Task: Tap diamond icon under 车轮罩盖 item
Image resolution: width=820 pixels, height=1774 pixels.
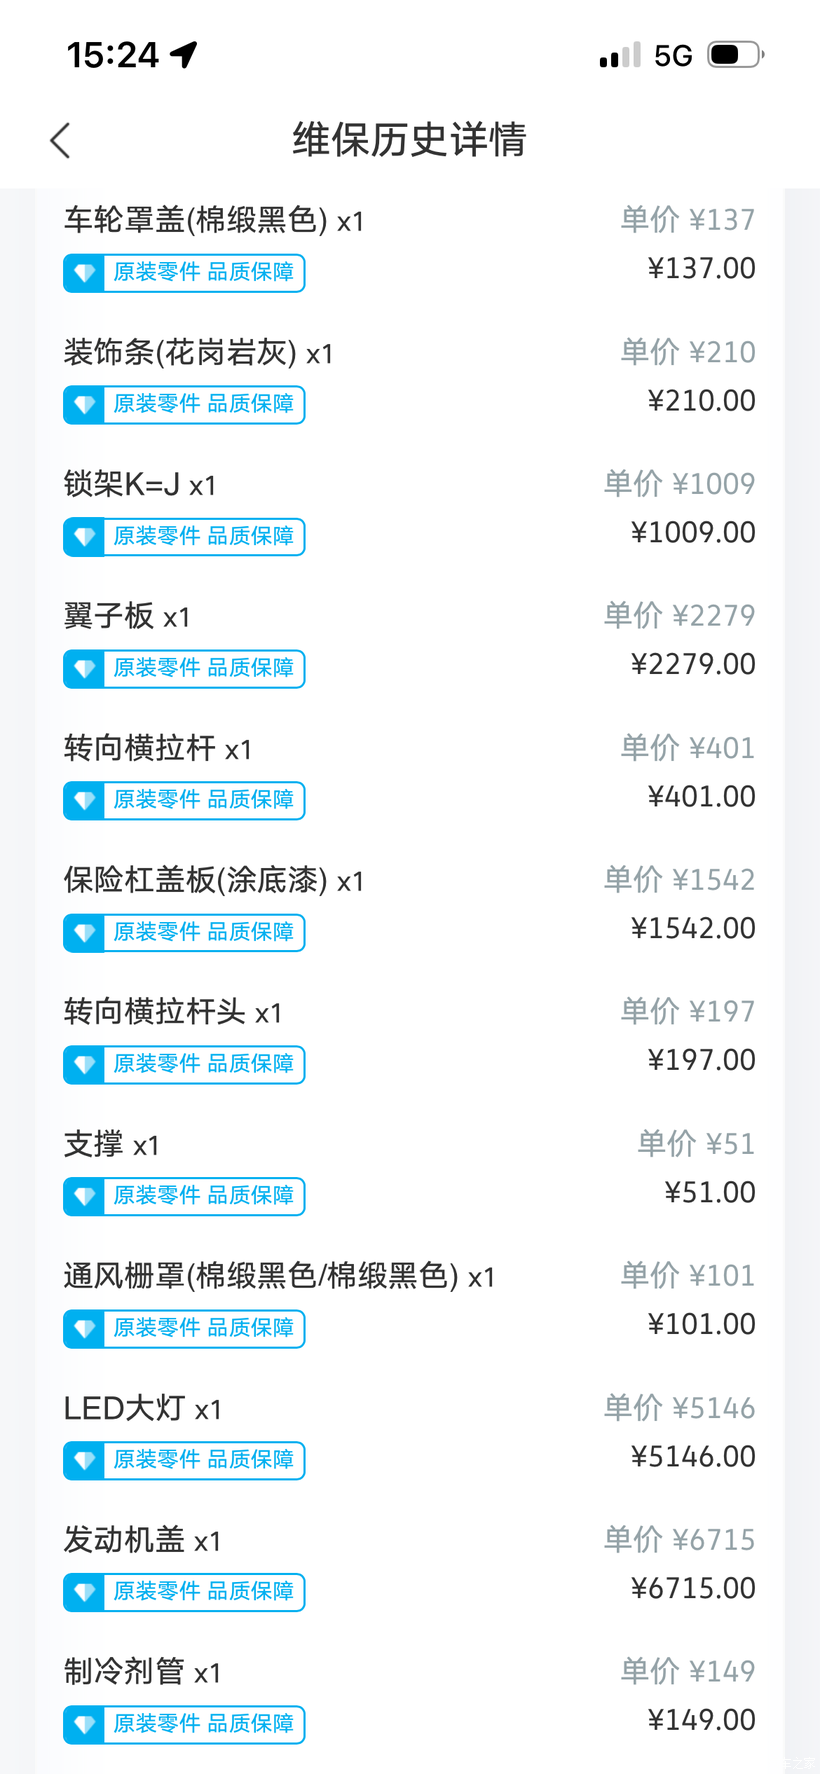Action: tap(84, 273)
